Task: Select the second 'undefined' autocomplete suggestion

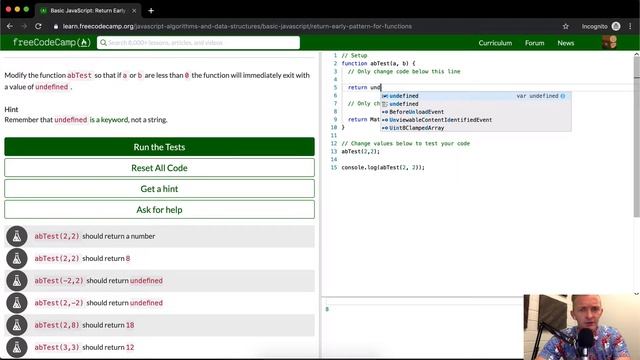Action: pyautogui.click(x=476, y=104)
